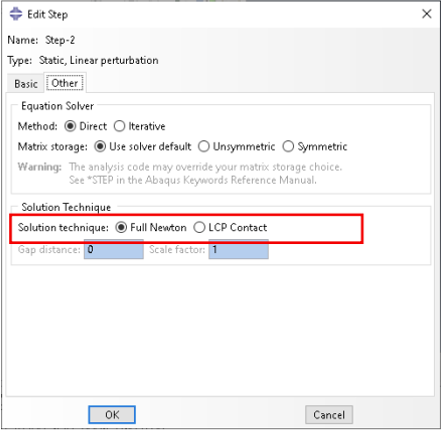Click the LCP Contact label
The image size is (441, 430).
pos(238,227)
